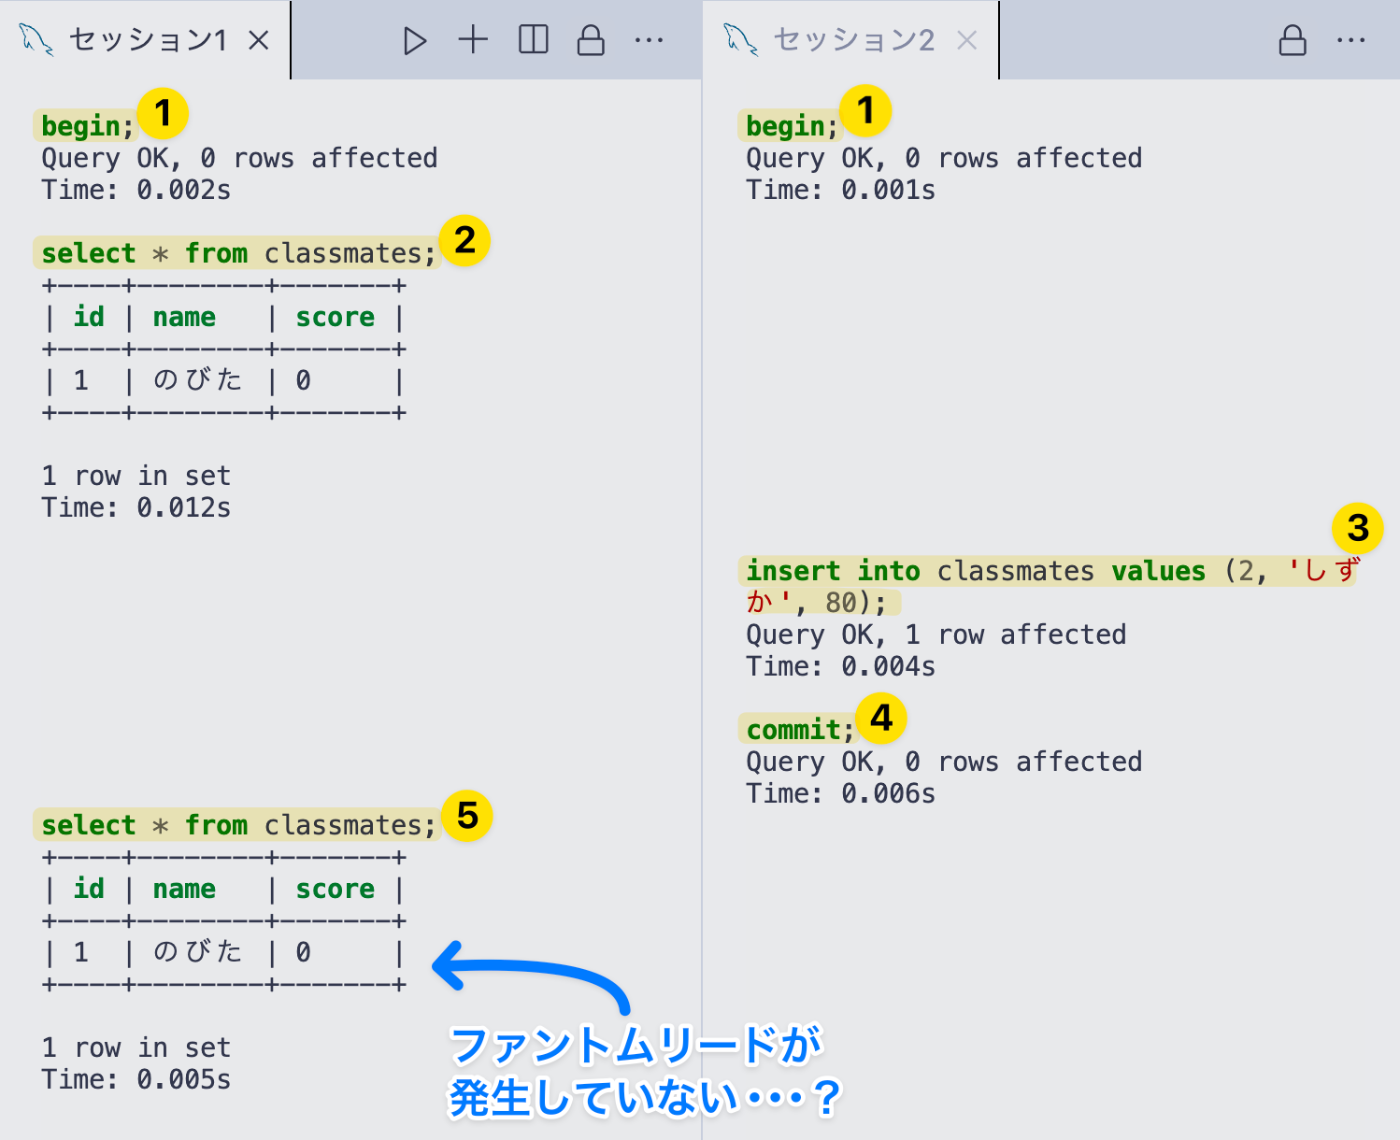Add new tab with plus icon in セッション1

click(473, 40)
